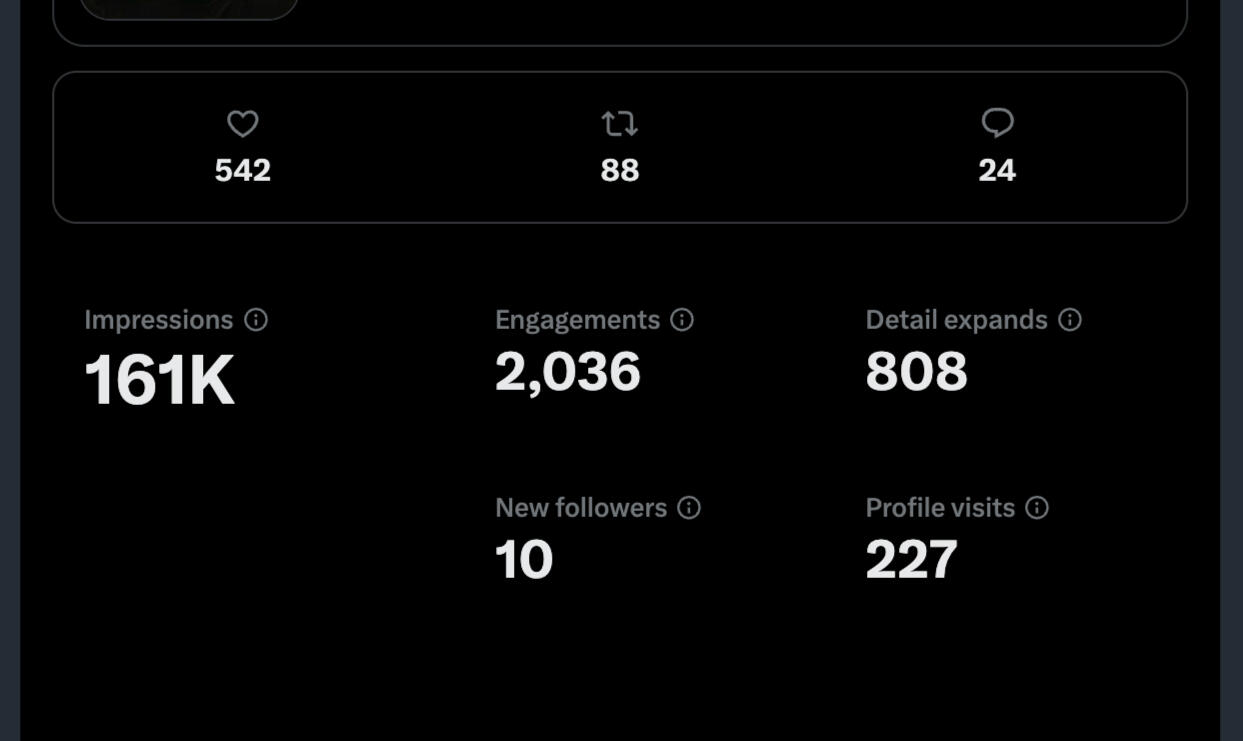
Task: Click the heart likes icon
Action: point(243,124)
